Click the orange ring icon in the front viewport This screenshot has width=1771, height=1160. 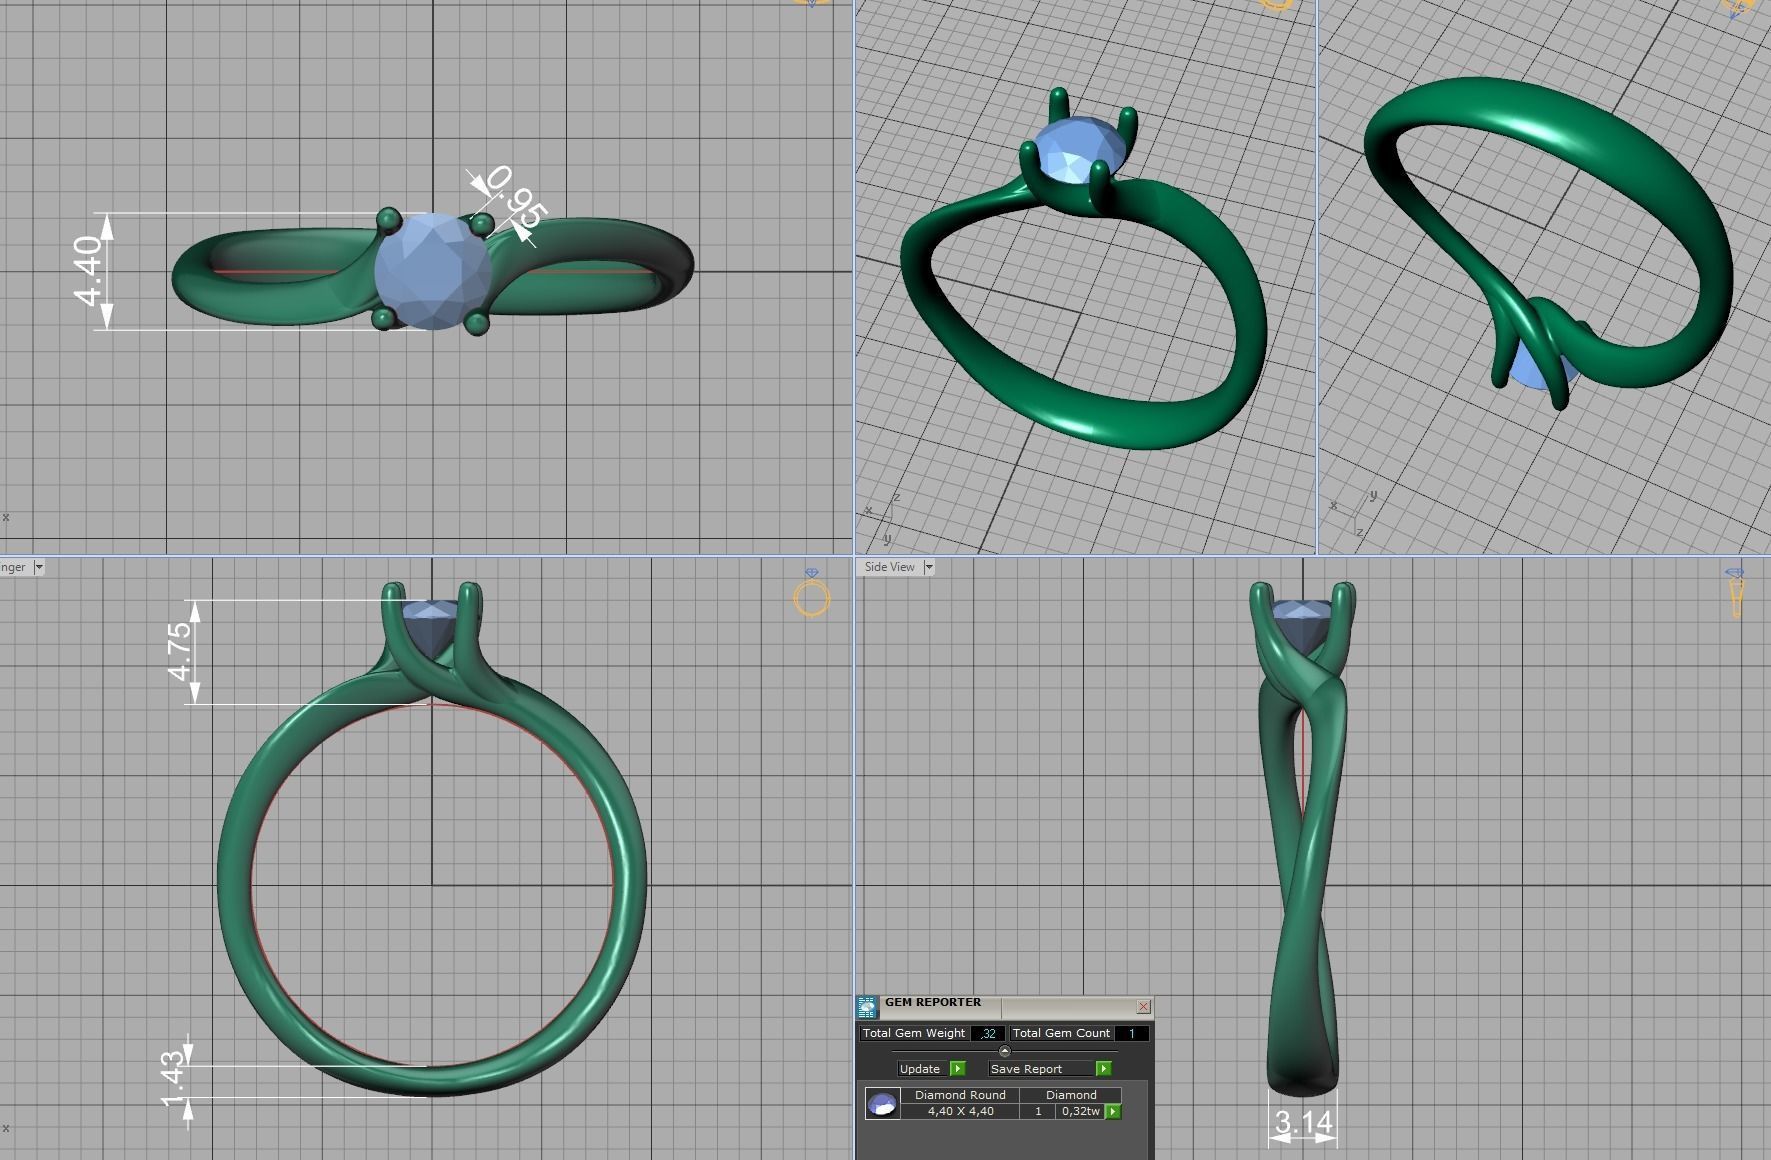tap(811, 593)
